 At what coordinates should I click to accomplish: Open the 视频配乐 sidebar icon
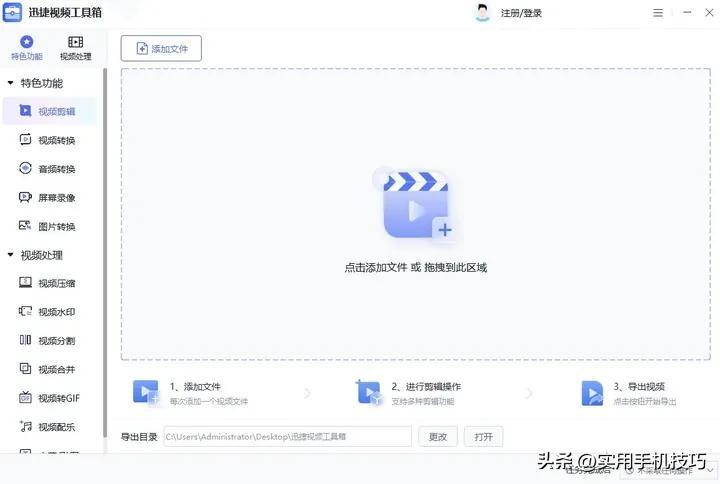[25, 426]
